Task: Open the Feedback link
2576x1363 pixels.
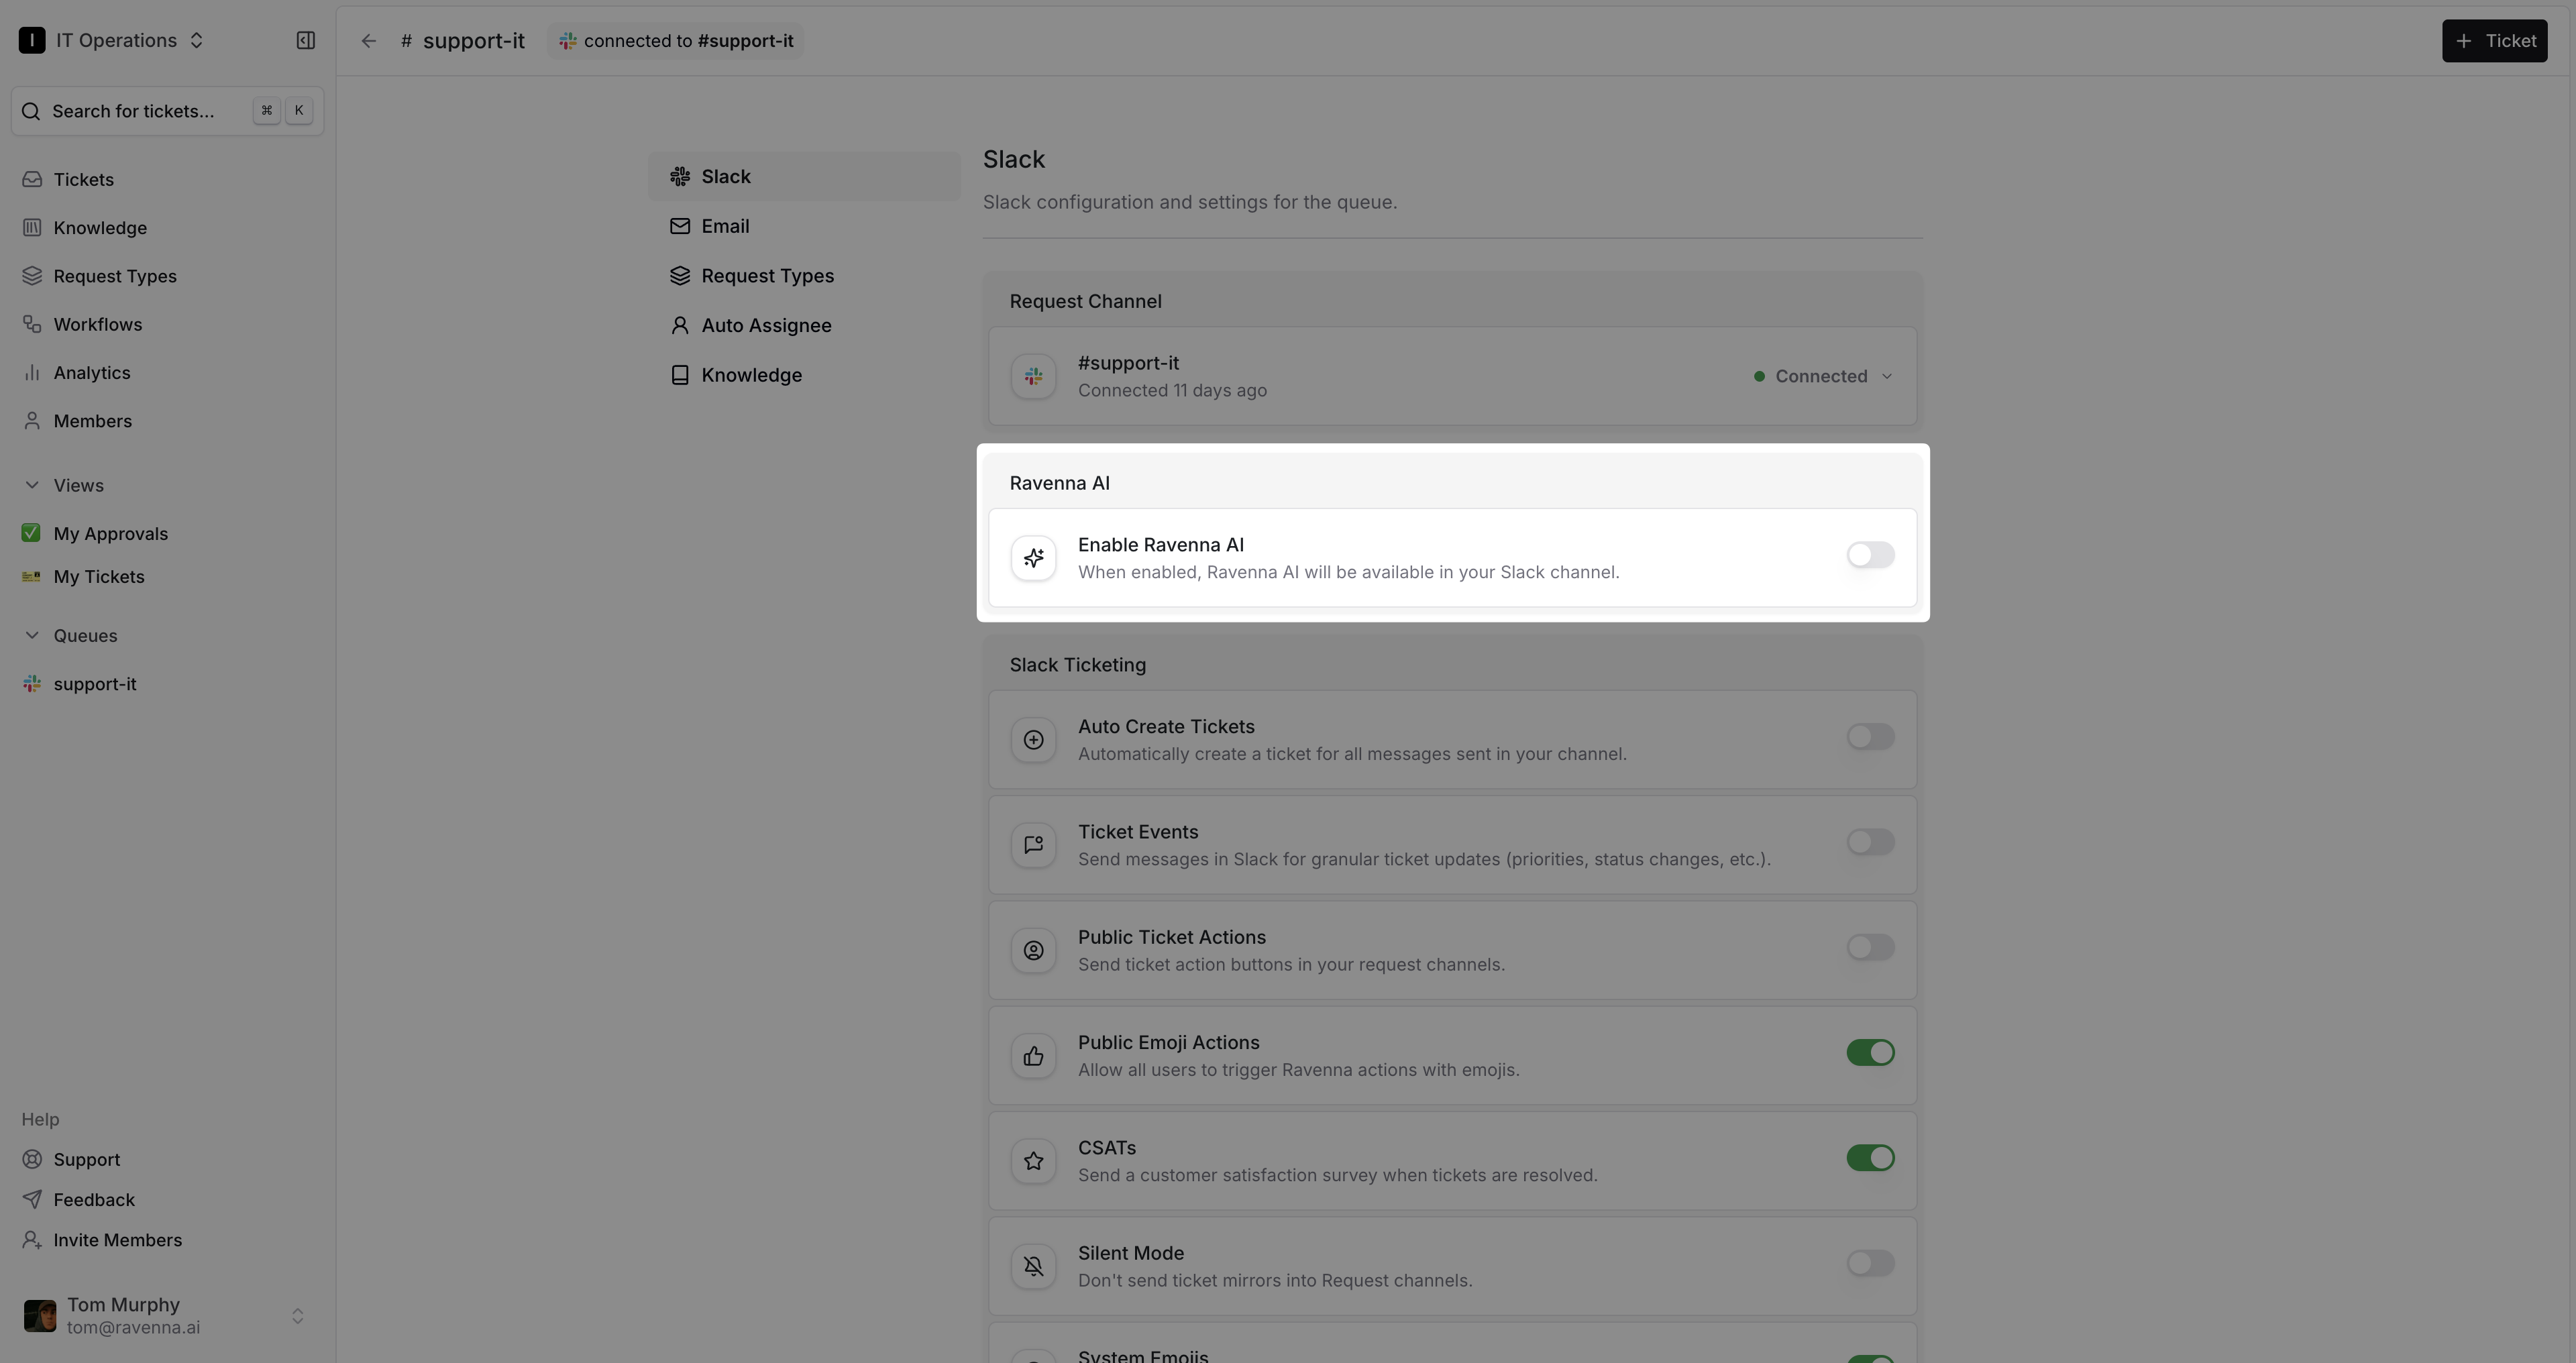Action: point(94,1199)
